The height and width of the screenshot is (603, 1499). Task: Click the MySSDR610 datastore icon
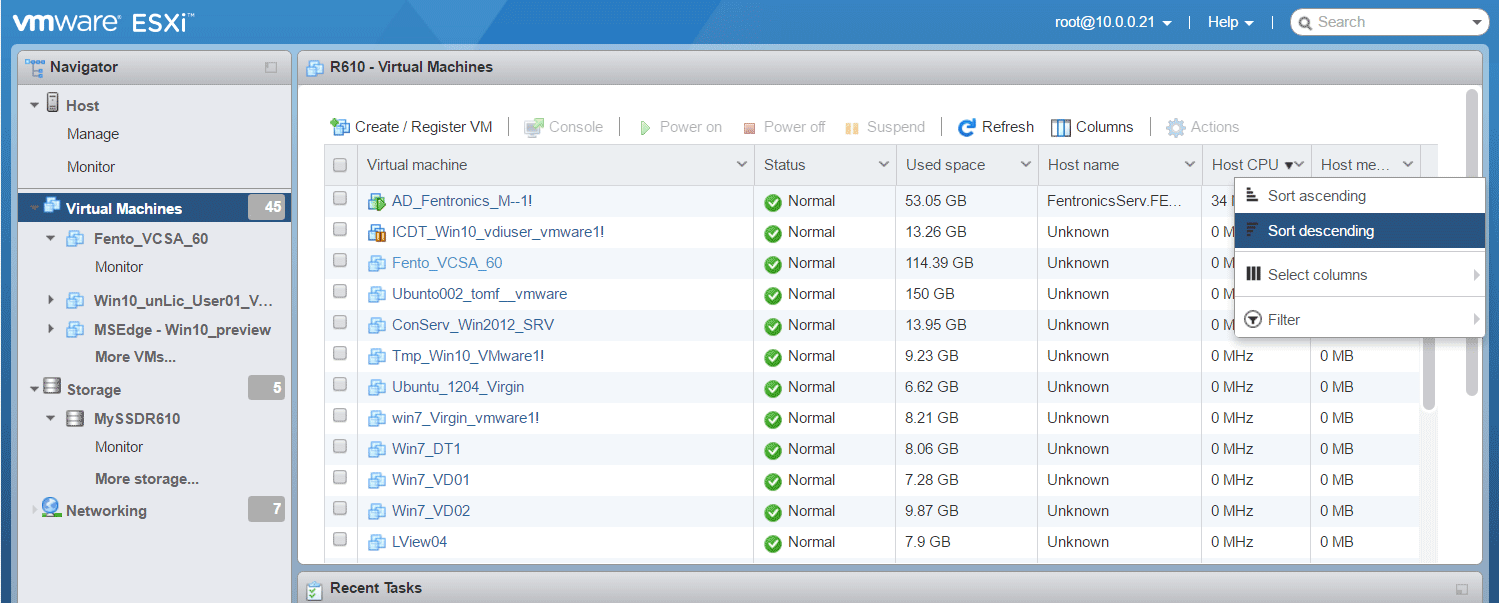click(x=75, y=419)
